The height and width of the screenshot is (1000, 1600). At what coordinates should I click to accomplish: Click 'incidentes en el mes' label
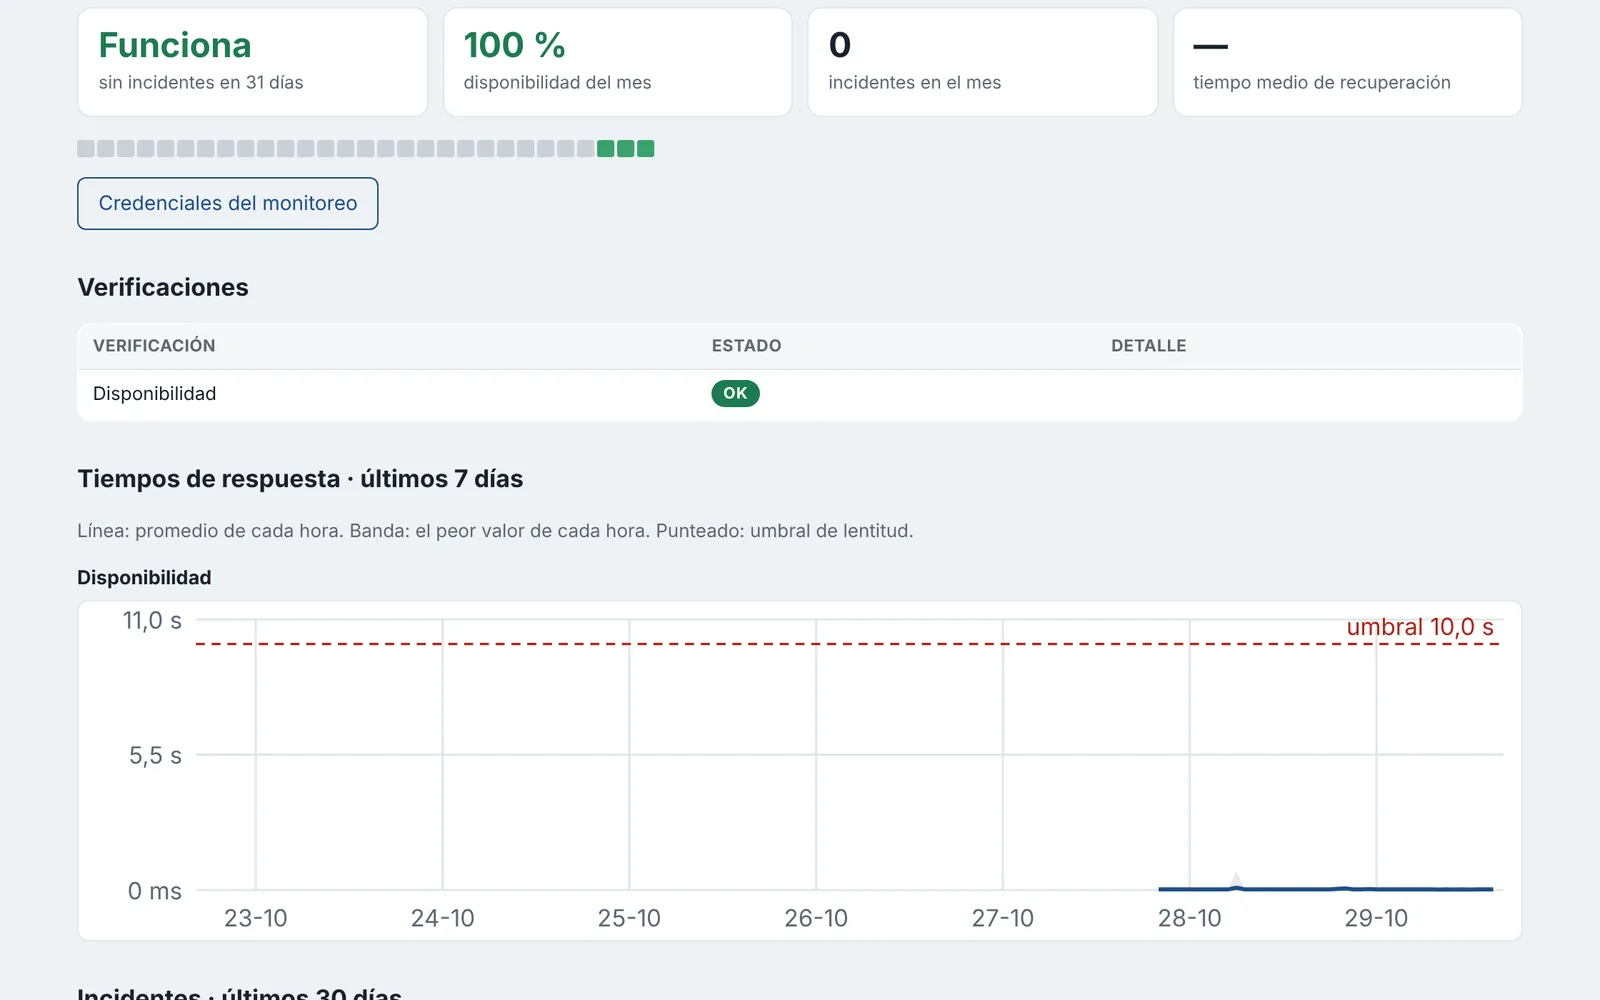(915, 82)
